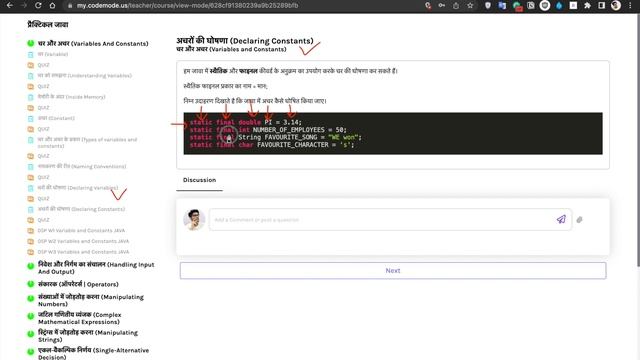Expand the Handling Input And Output section
This screenshot has width=640, height=360.
96,268
